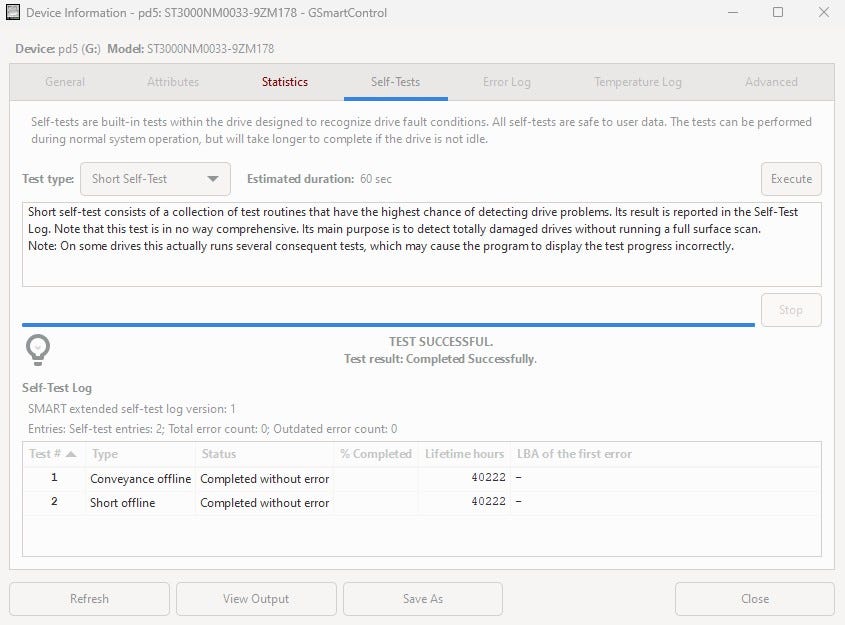Click the self-test progress bar
This screenshot has width=845, height=625.
point(388,325)
